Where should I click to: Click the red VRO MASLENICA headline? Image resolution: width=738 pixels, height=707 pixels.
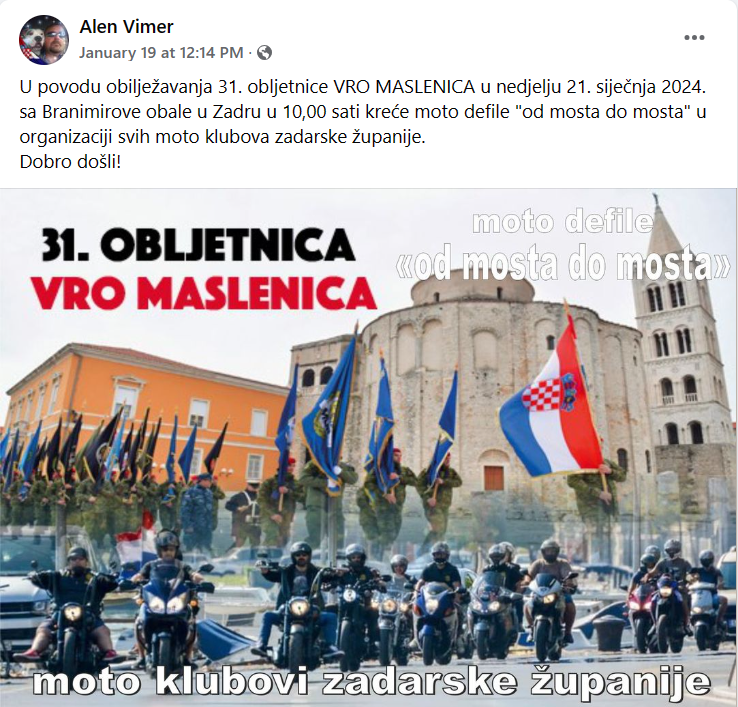pos(204,293)
